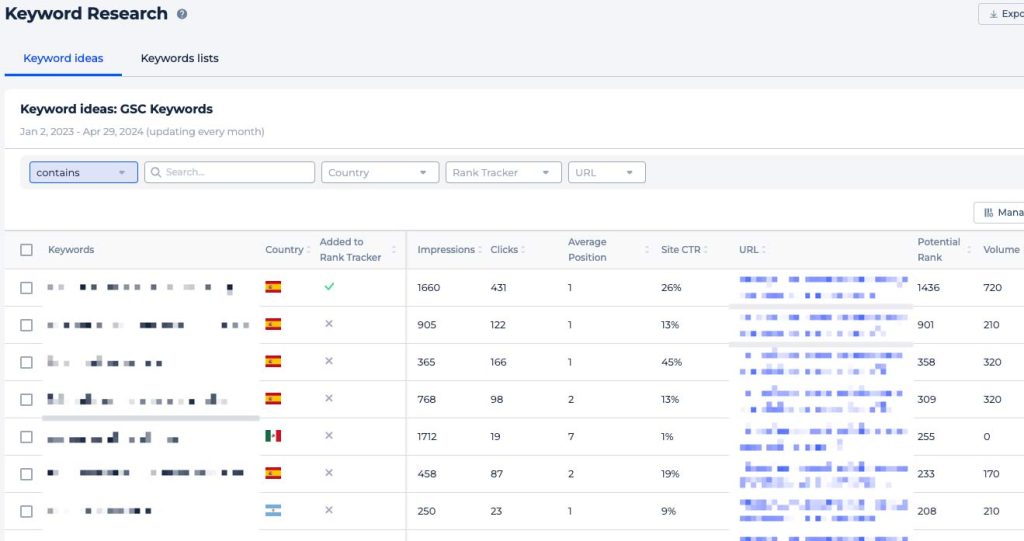
Task: Open the URL filter dropdown
Action: click(x=606, y=172)
